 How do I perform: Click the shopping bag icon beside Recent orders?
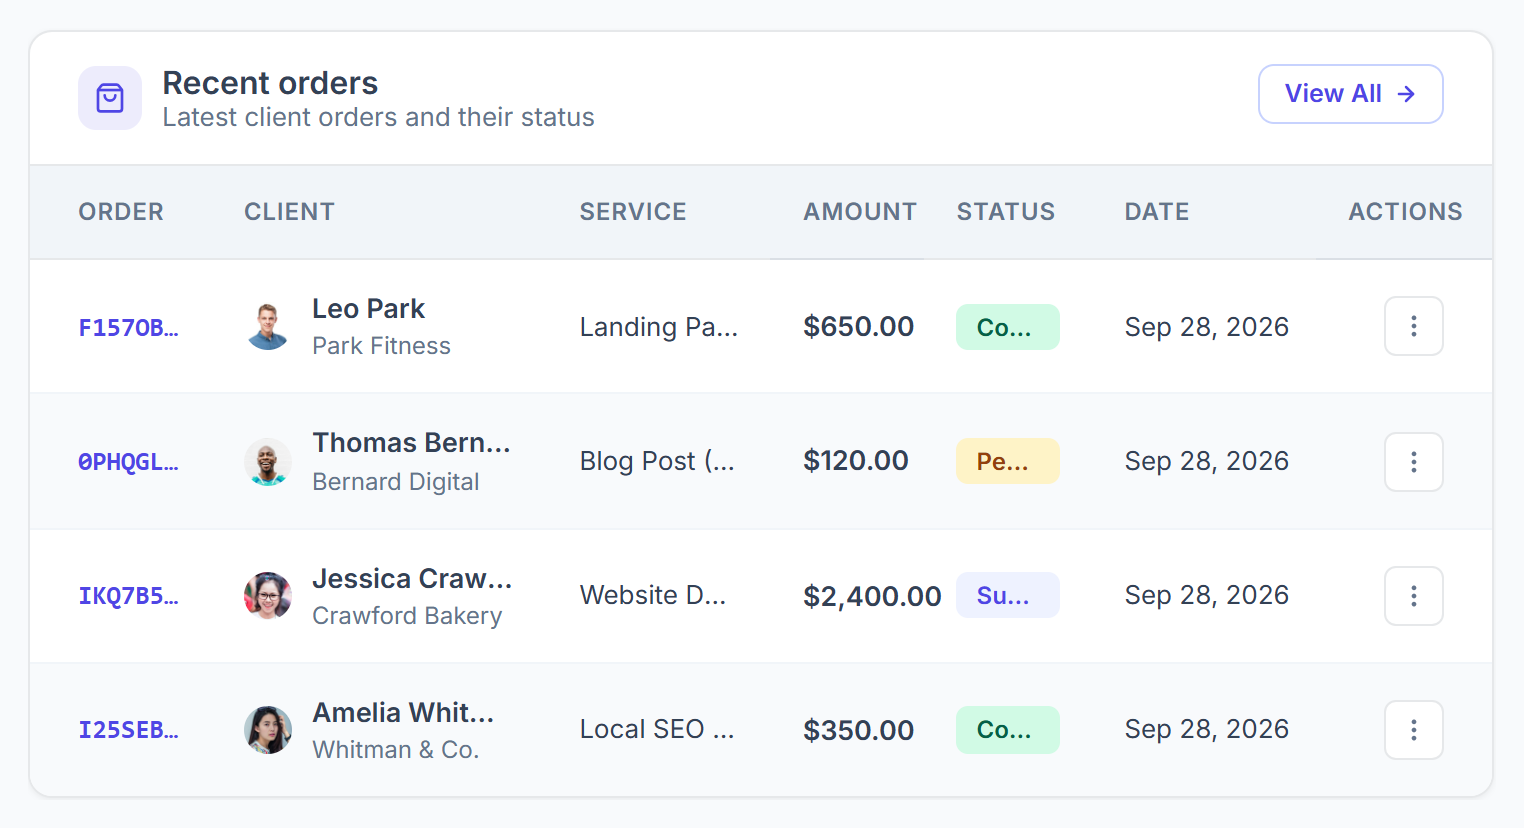click(110, 98)
